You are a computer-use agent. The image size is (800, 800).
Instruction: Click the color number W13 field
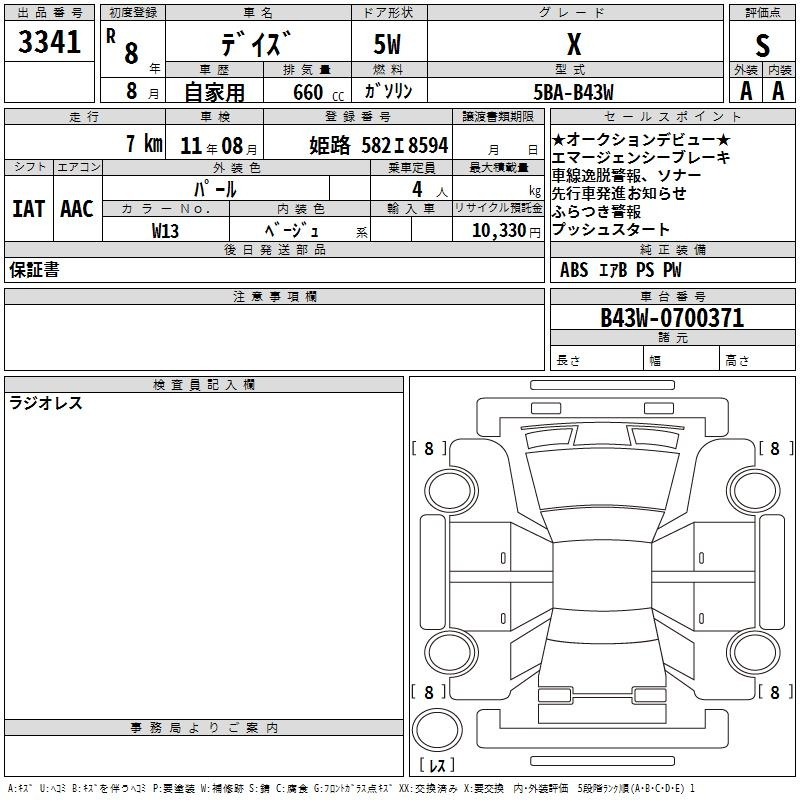point(165,231)
